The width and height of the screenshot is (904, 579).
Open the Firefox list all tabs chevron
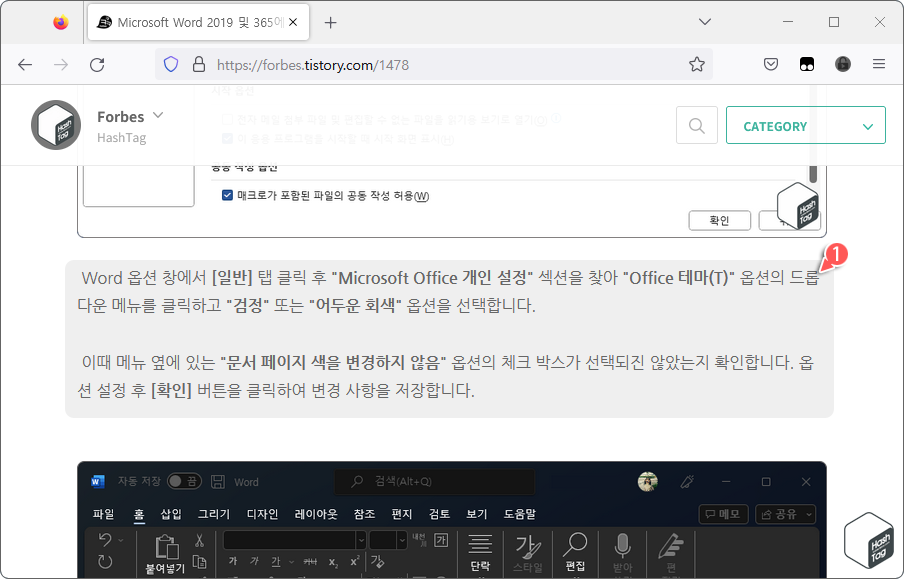pos(705,22)
